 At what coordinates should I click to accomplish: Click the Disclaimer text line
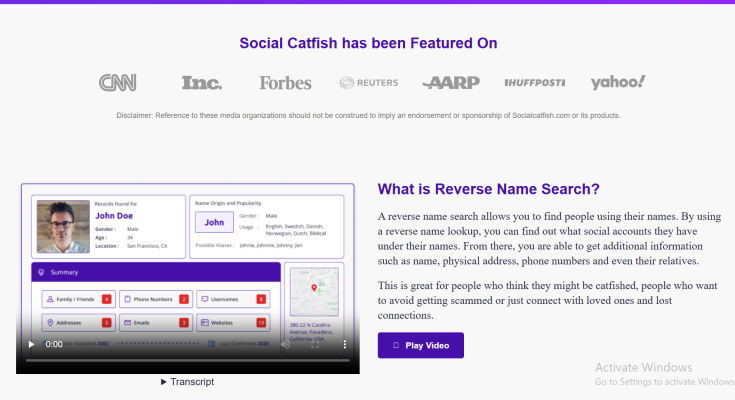click(368, 115)
